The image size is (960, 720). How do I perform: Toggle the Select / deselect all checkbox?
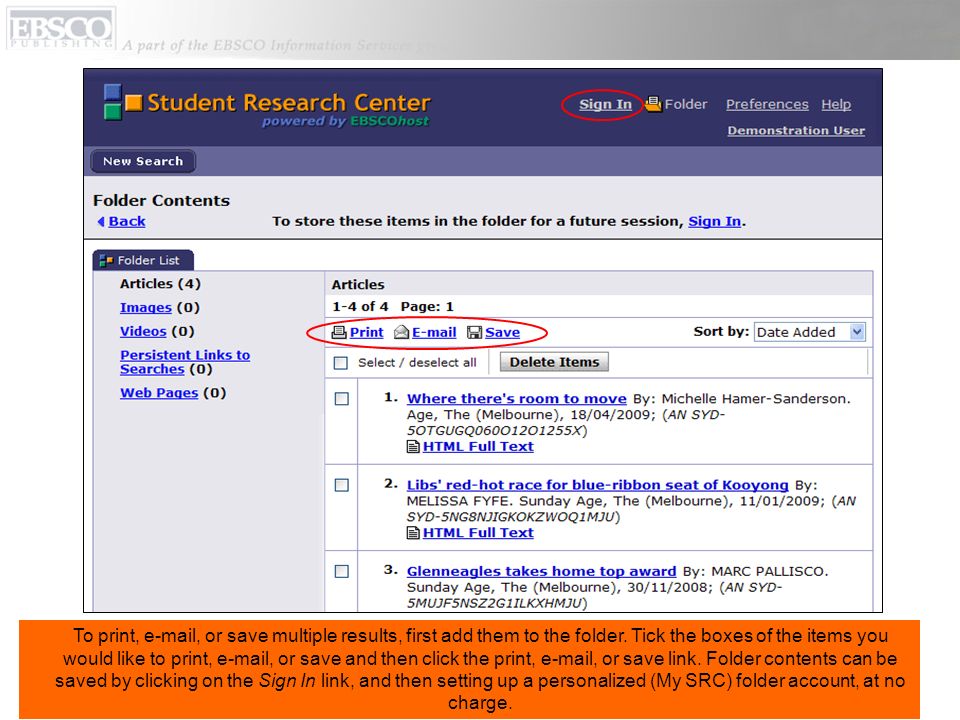(x=340, y=362)
